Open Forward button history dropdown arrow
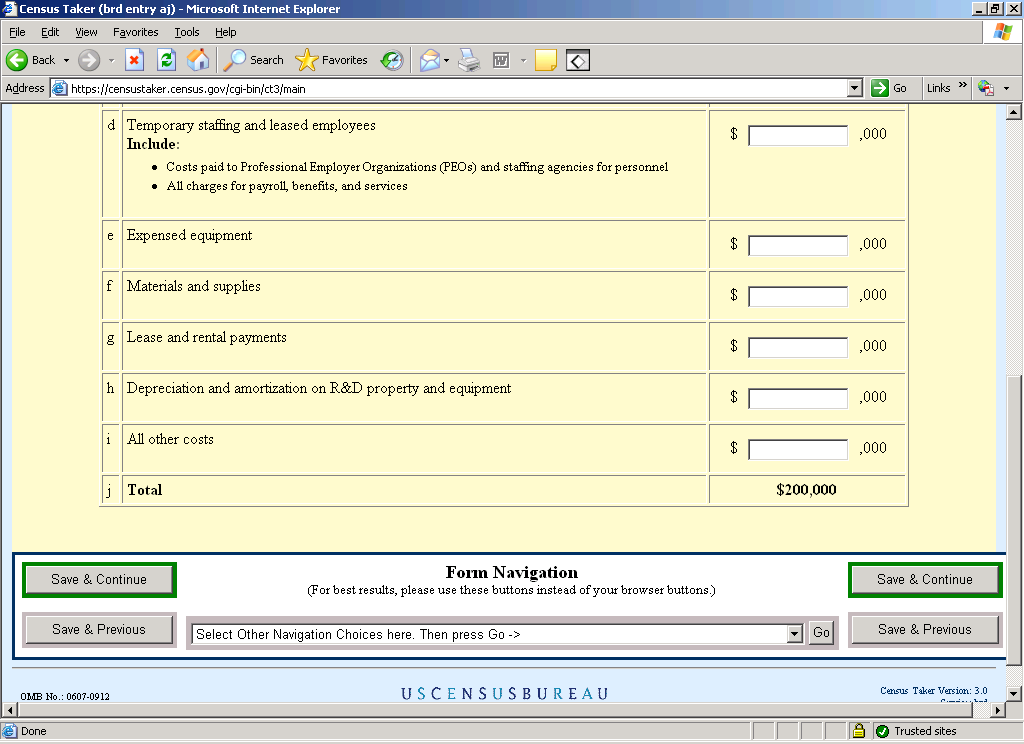This screenshot has width=1024, height=744. click(x=111, y=60)
